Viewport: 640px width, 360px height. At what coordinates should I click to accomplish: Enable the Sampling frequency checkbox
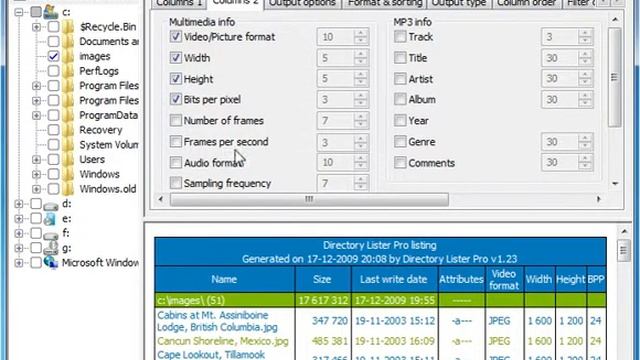coord(176,183)
